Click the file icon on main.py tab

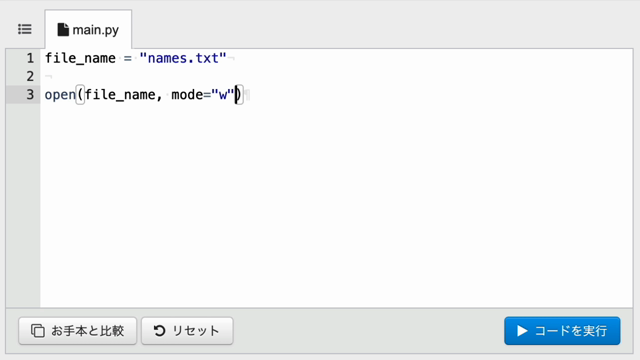click(x=63, y=29)
